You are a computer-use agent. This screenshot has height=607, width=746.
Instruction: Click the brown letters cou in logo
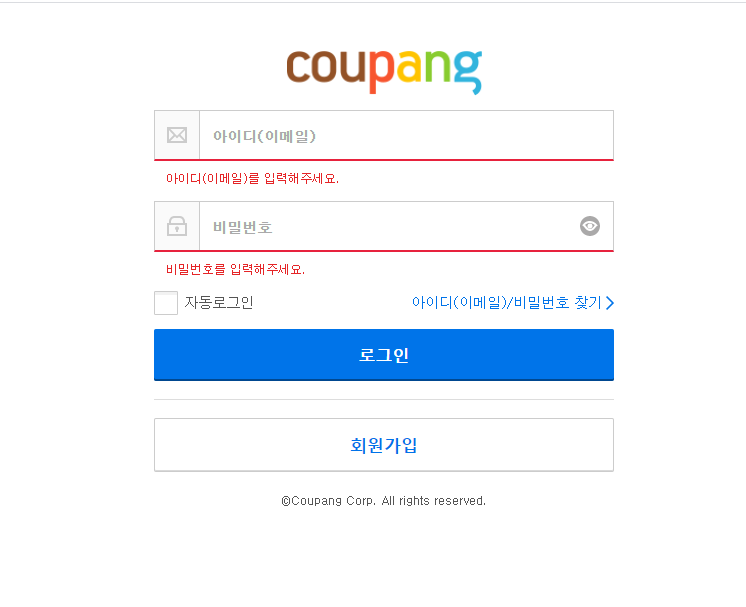(x=326, y=67)
